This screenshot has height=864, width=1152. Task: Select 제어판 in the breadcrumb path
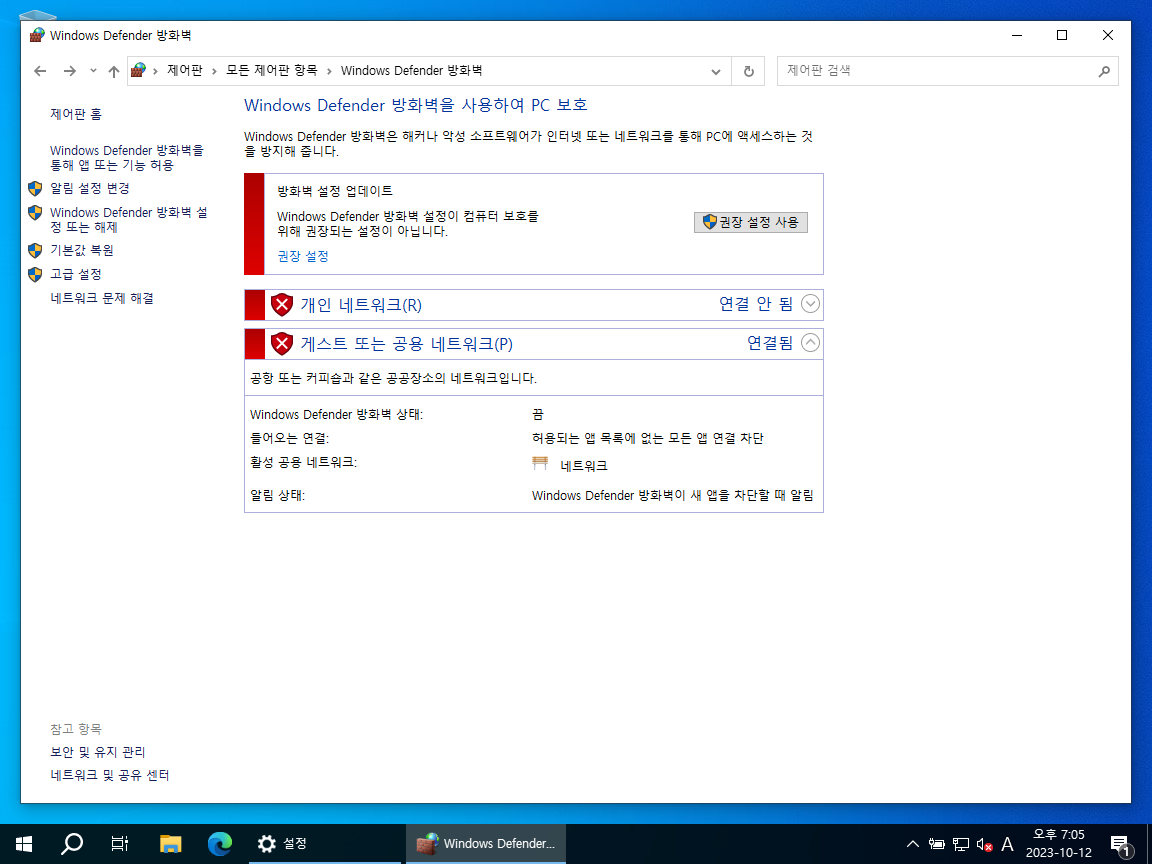pos(184,71)
